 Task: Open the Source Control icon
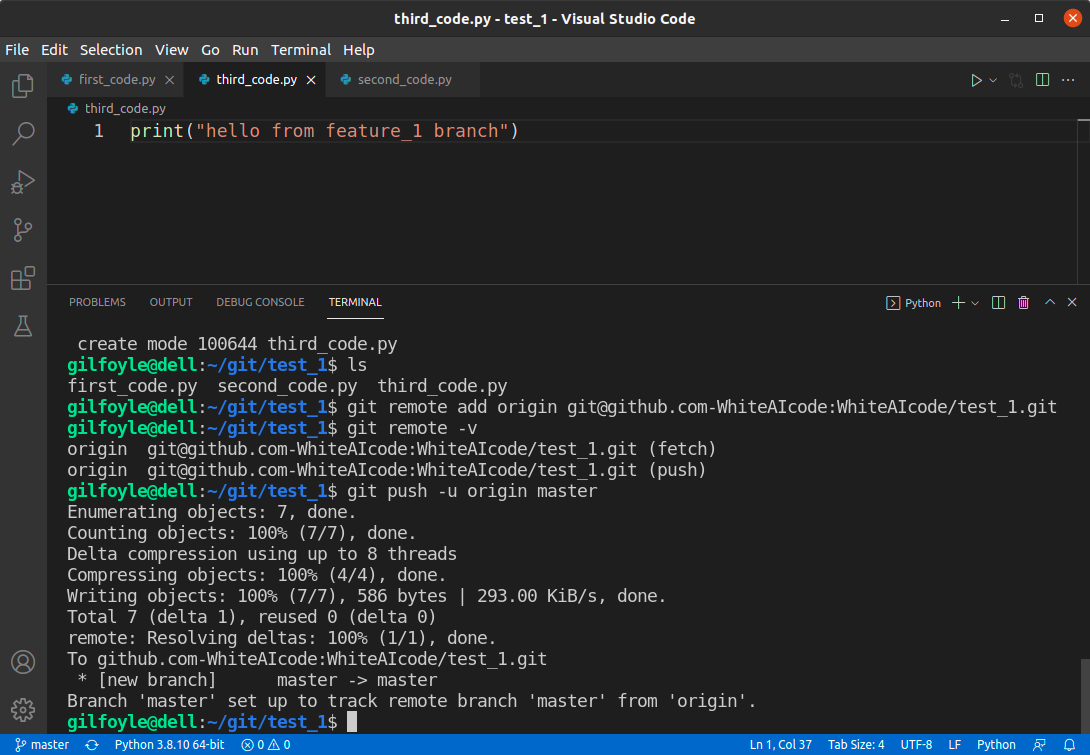click(22, 229)
